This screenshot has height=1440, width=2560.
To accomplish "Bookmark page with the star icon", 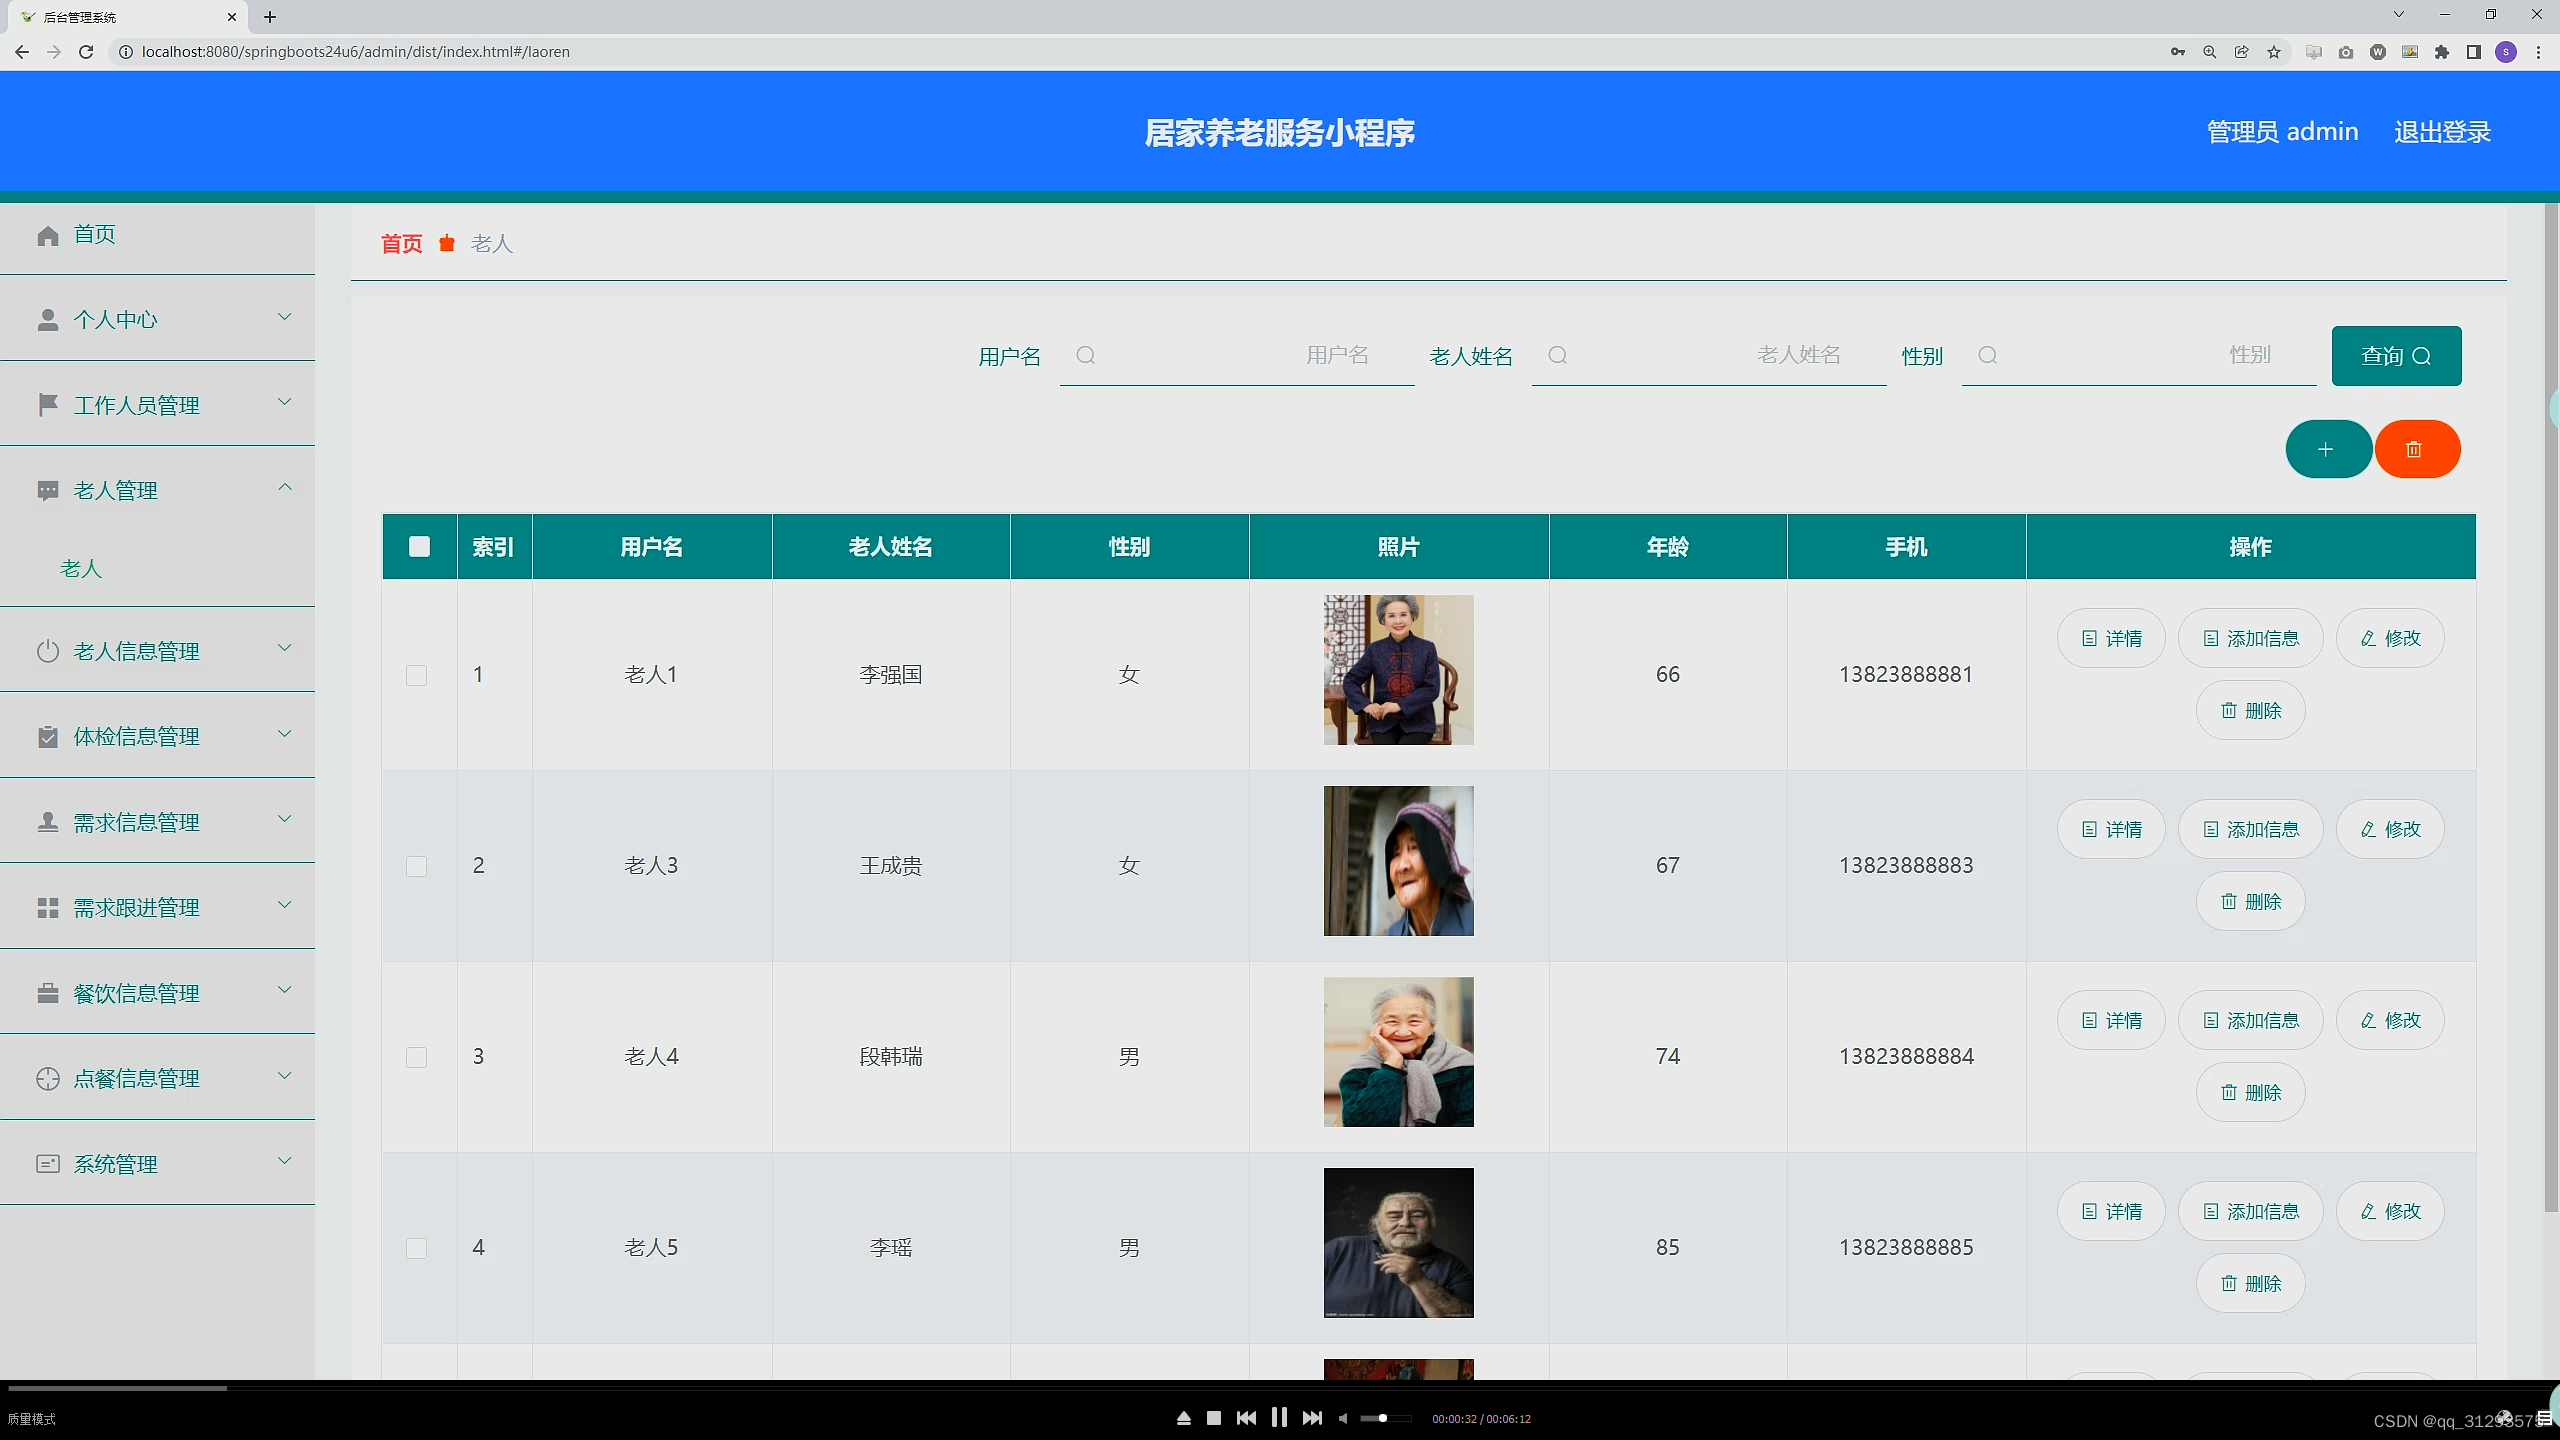I will click(2274, 52).
